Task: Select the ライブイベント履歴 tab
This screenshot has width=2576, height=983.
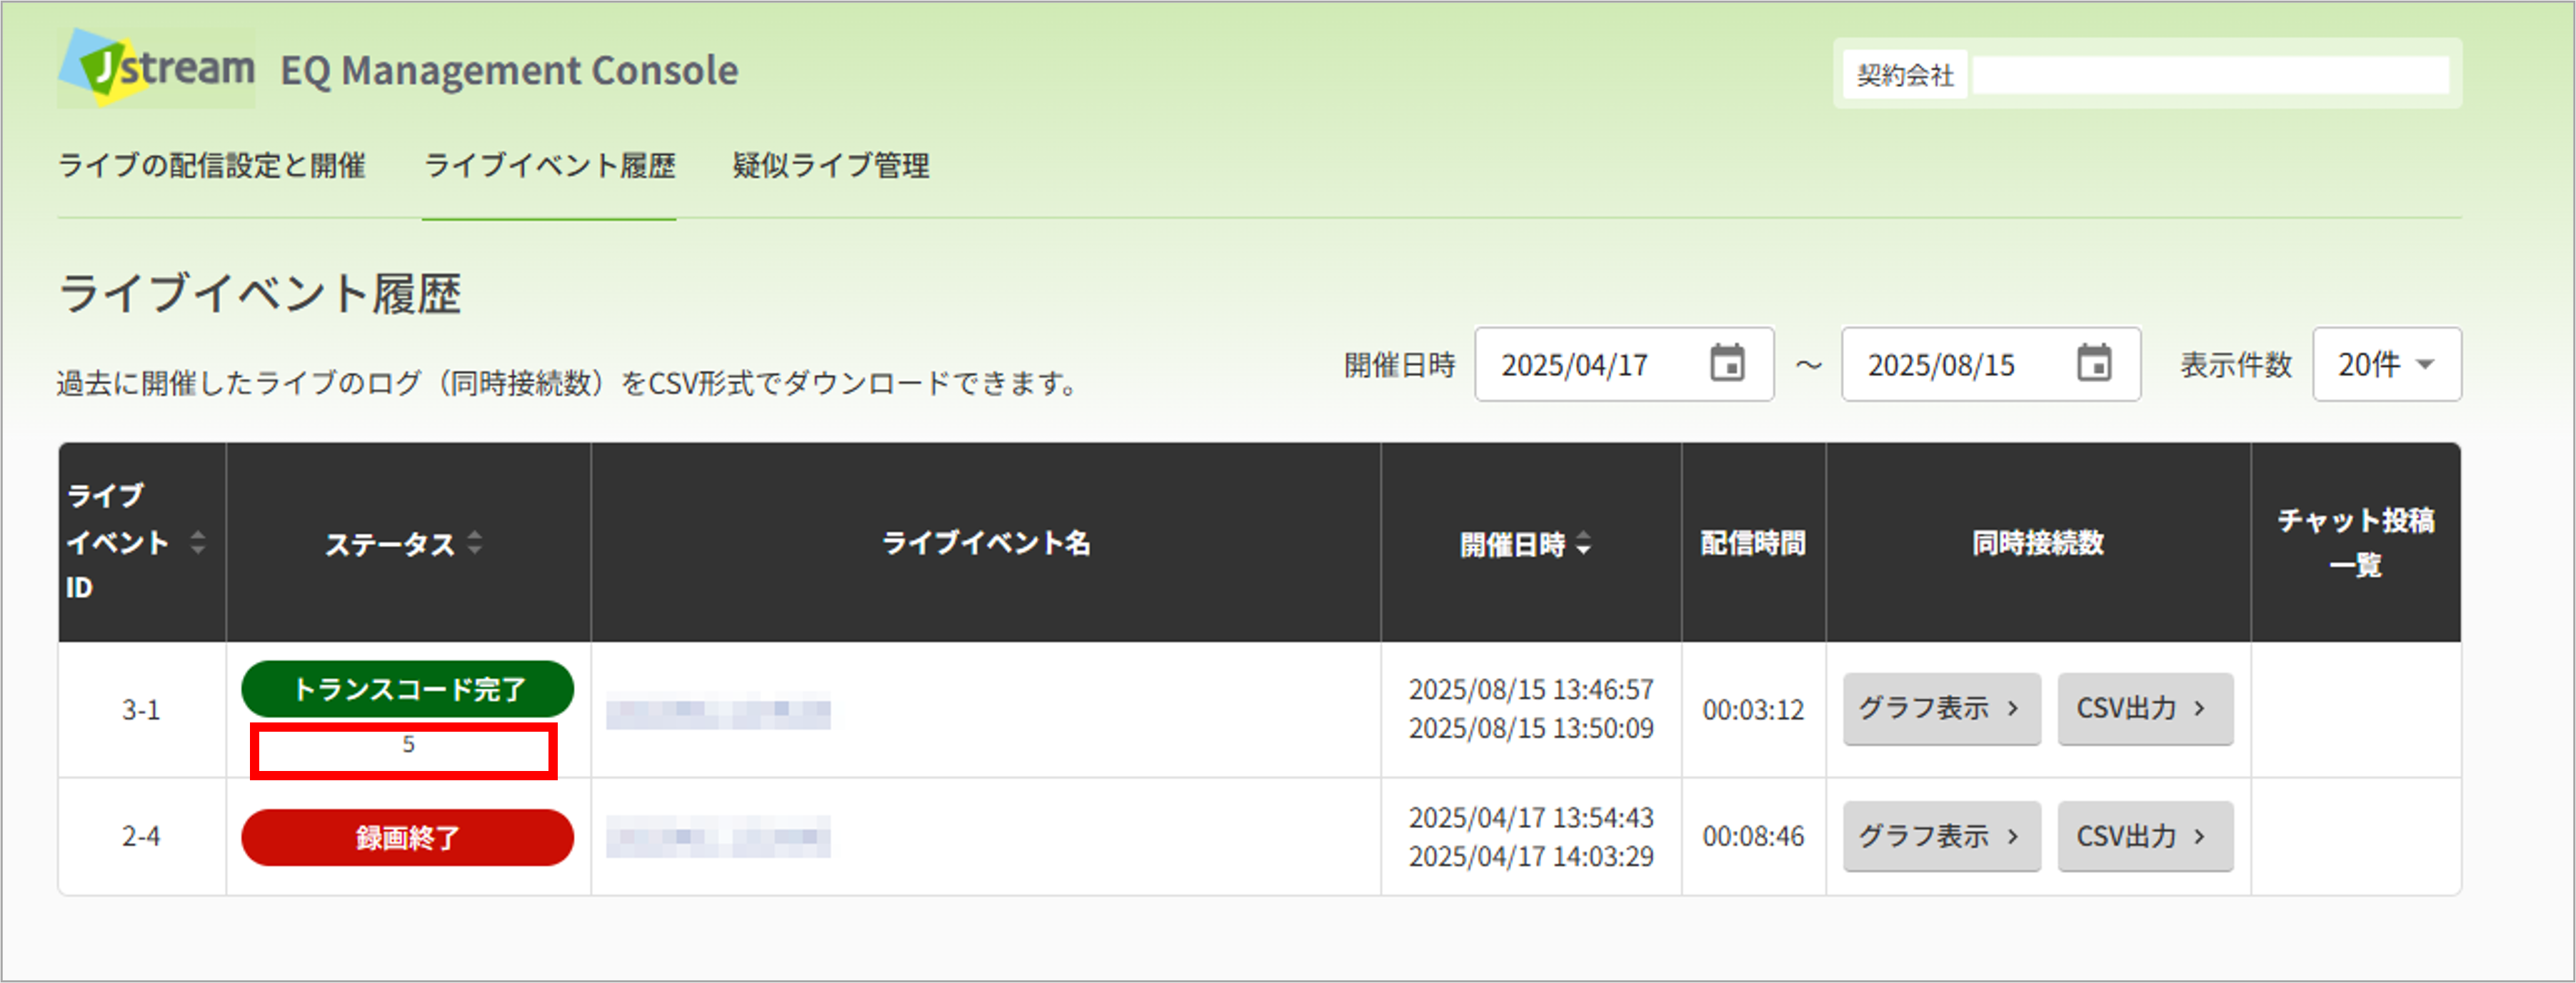Action: click(x=549, y=165)
